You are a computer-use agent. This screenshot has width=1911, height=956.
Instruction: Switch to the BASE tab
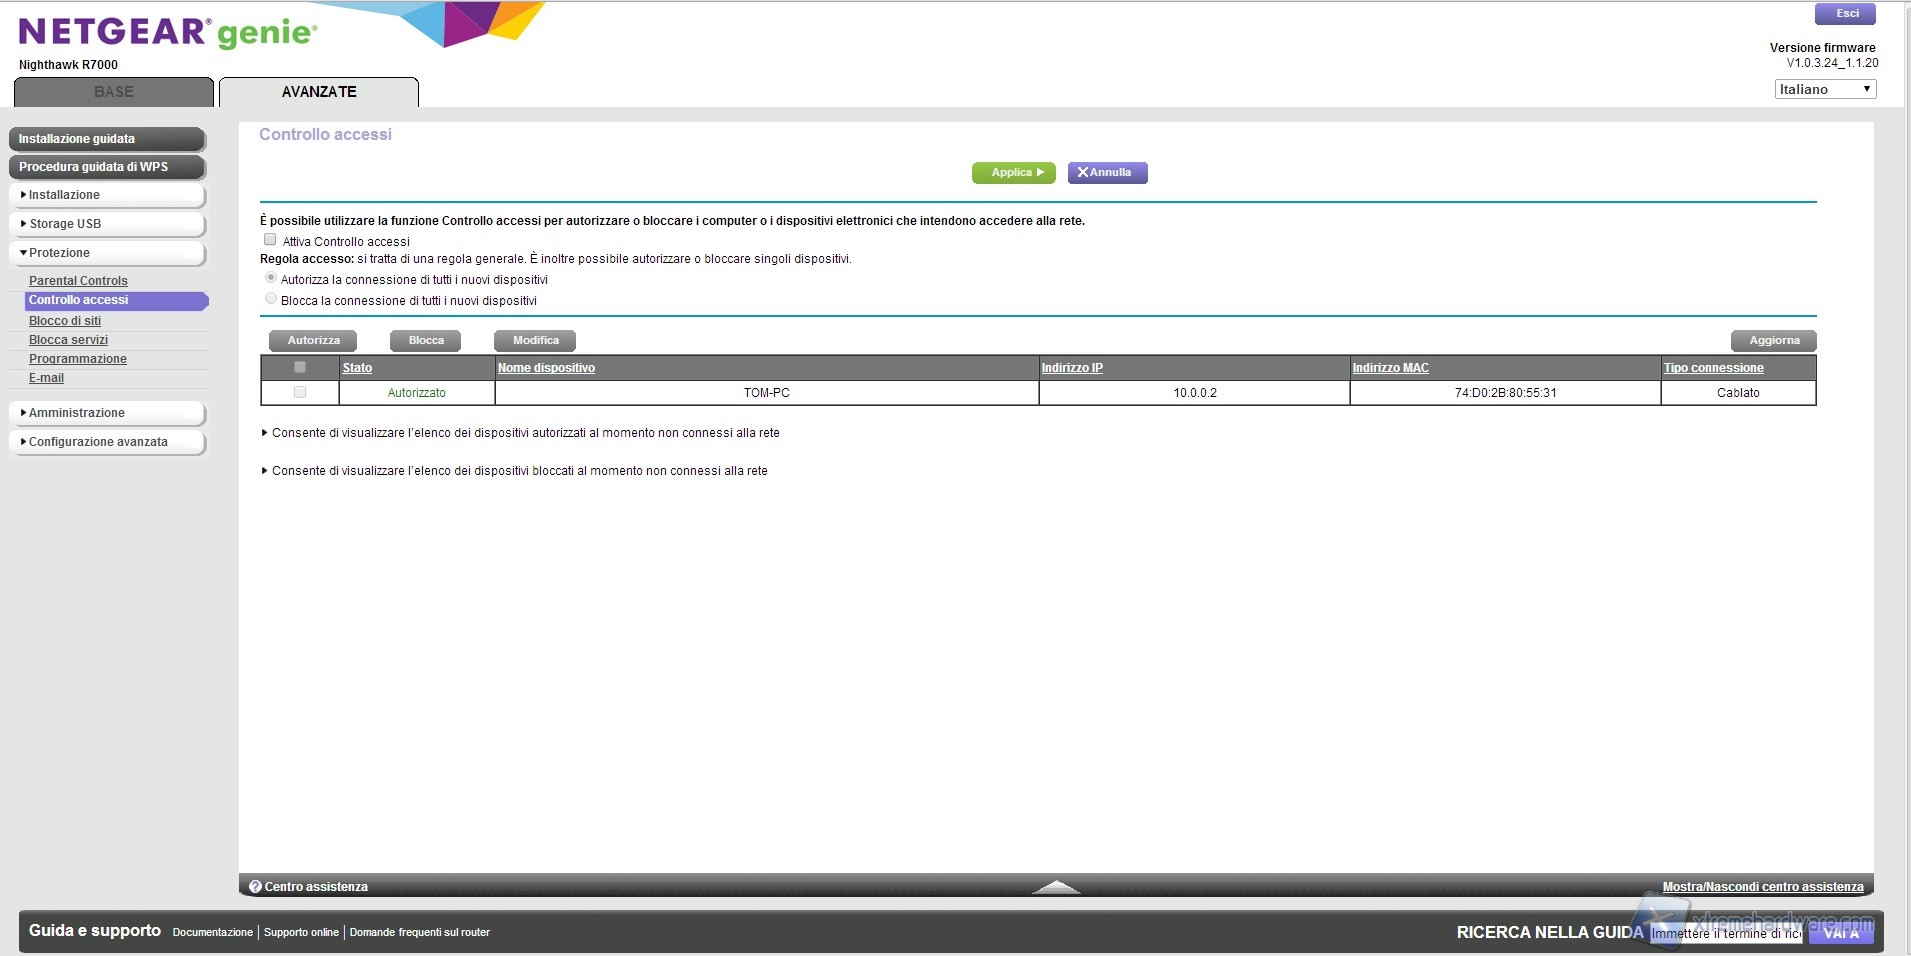[x=114, y=92]
